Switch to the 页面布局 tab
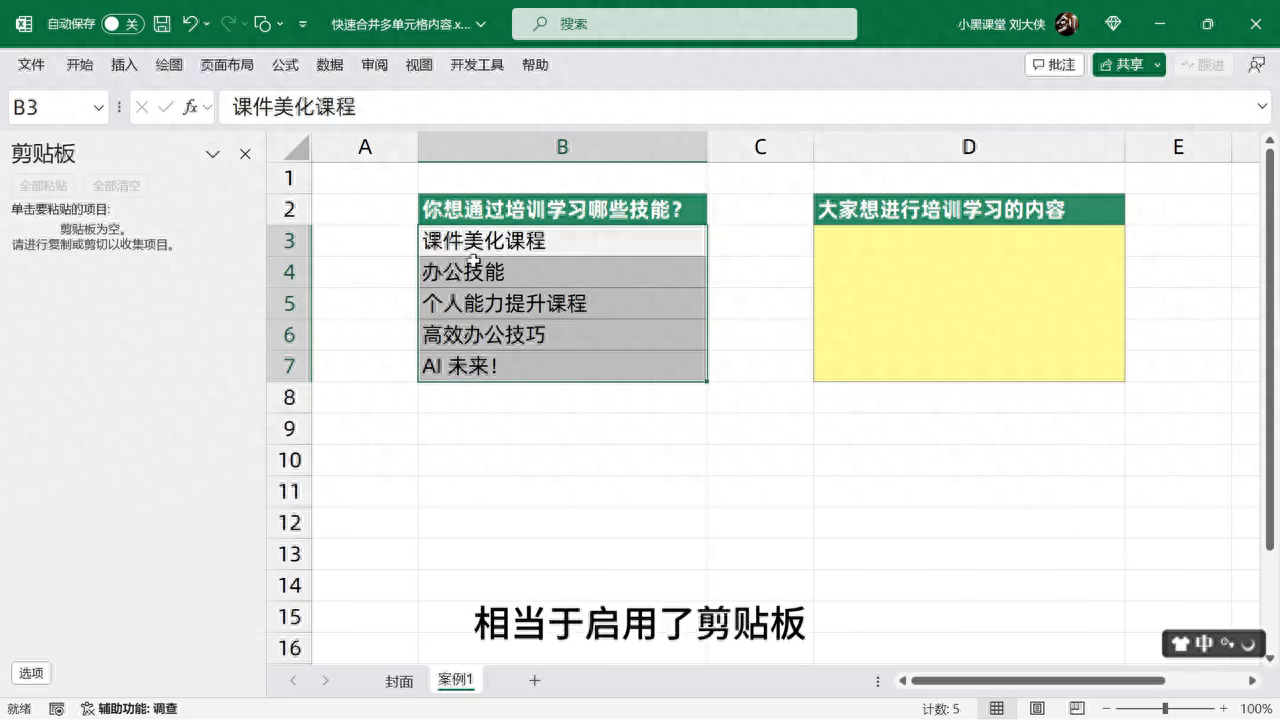This screenshot has height=720, width=1280. [227, 65]
